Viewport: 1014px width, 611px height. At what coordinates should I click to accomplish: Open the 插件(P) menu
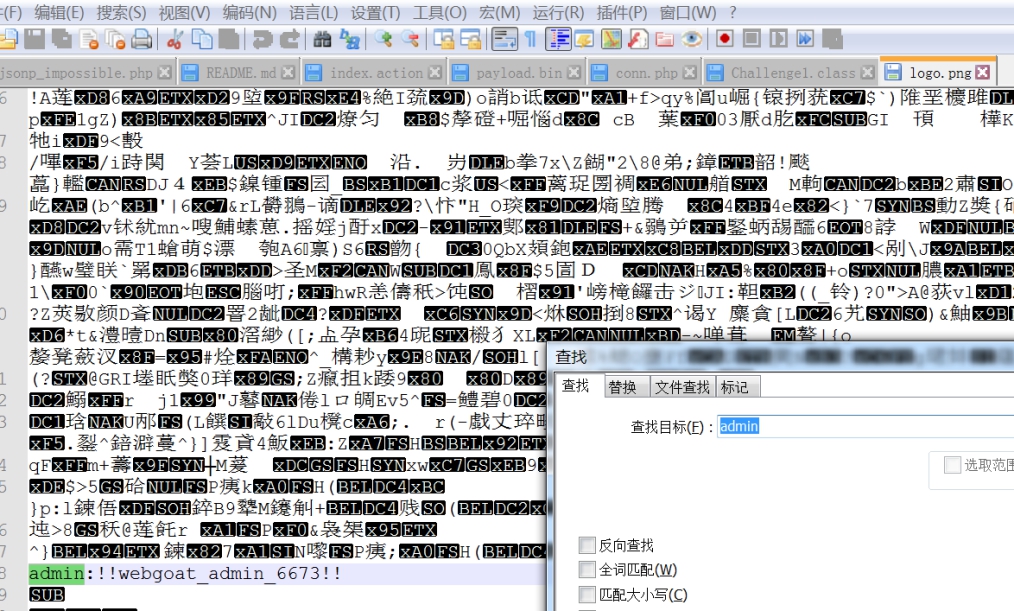(x=621, y=12)
